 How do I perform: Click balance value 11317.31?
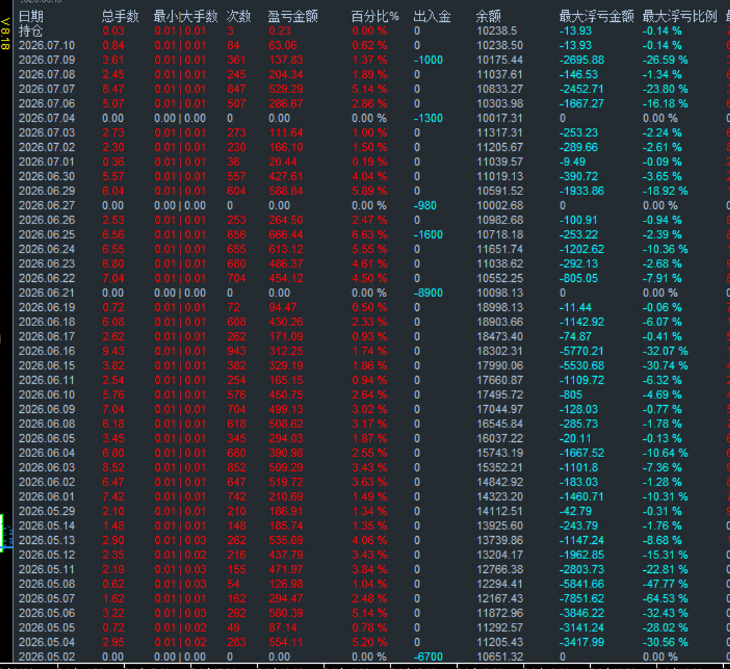pos(500,133)
